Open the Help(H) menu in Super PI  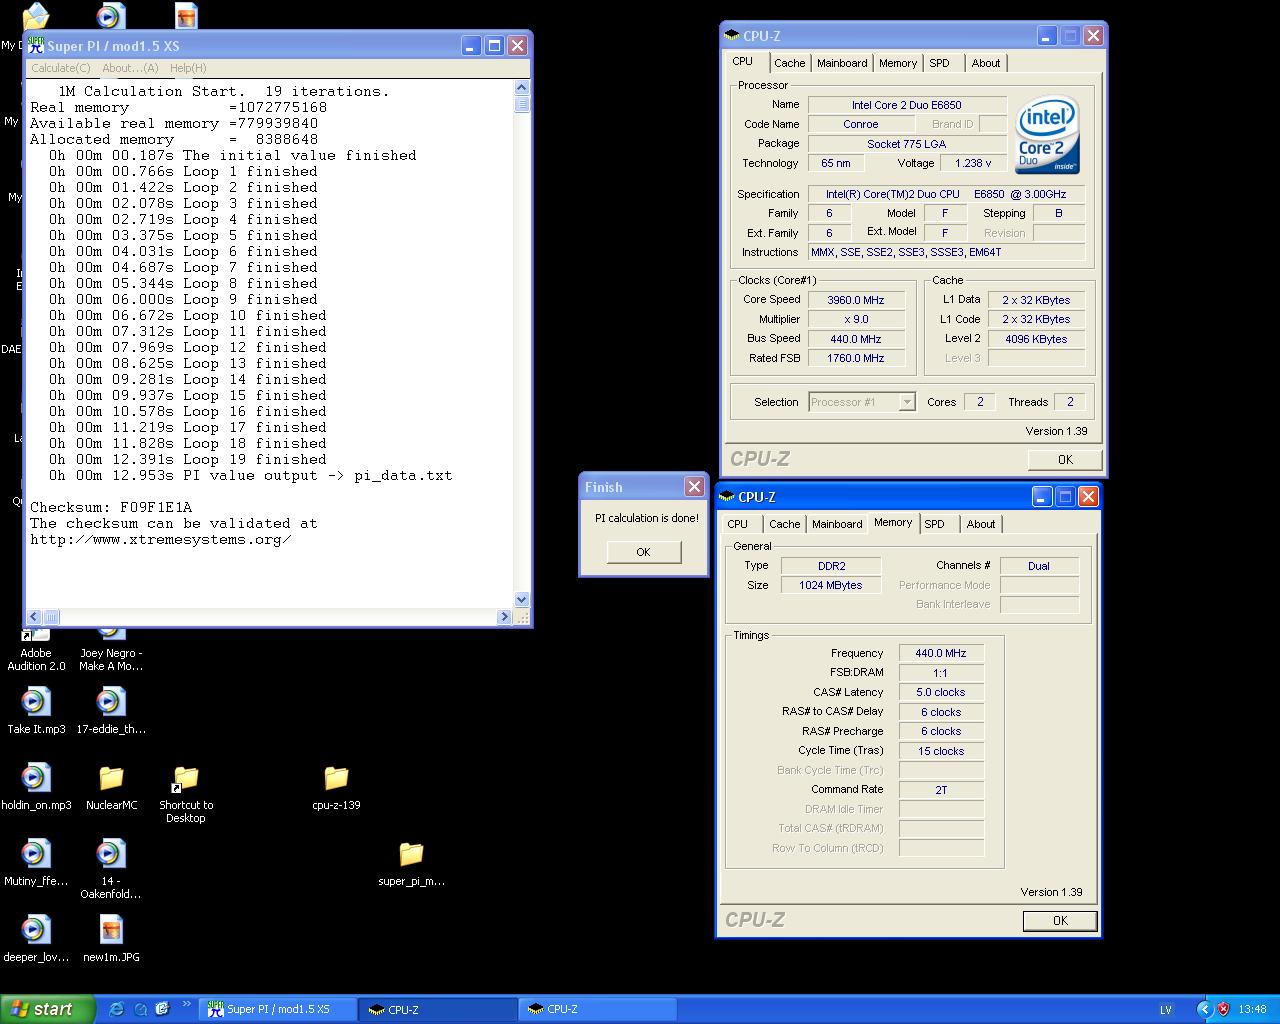pyautogui.click(x=188, y=68)
